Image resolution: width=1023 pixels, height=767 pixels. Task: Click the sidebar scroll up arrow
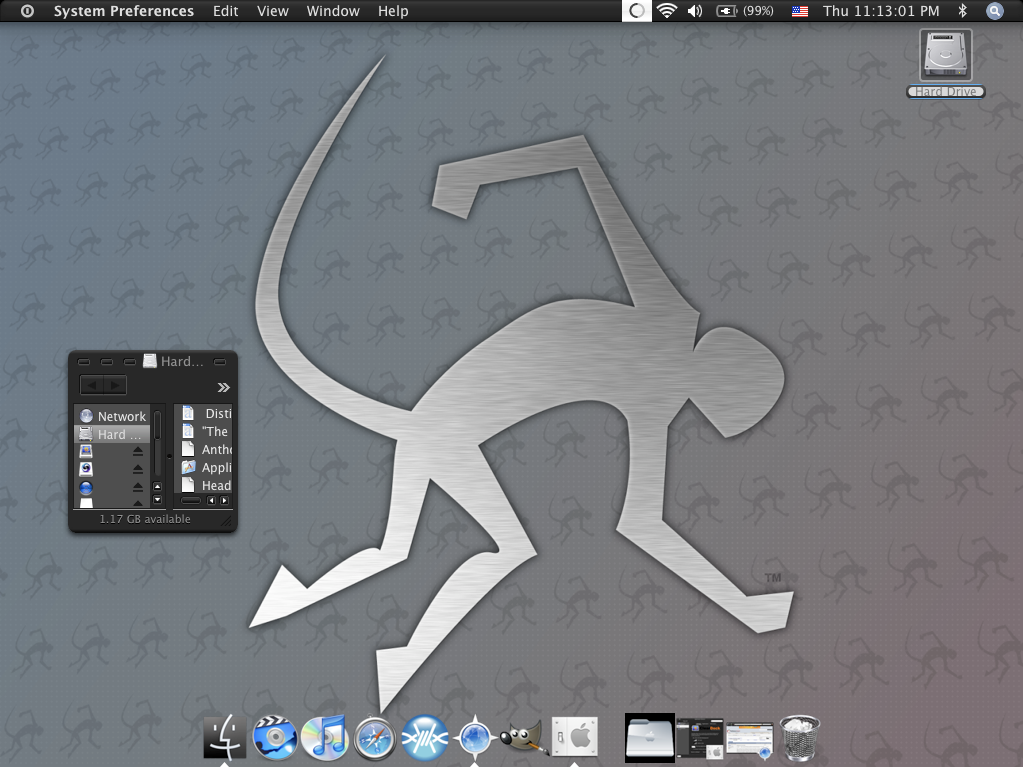tap(157, 487)
